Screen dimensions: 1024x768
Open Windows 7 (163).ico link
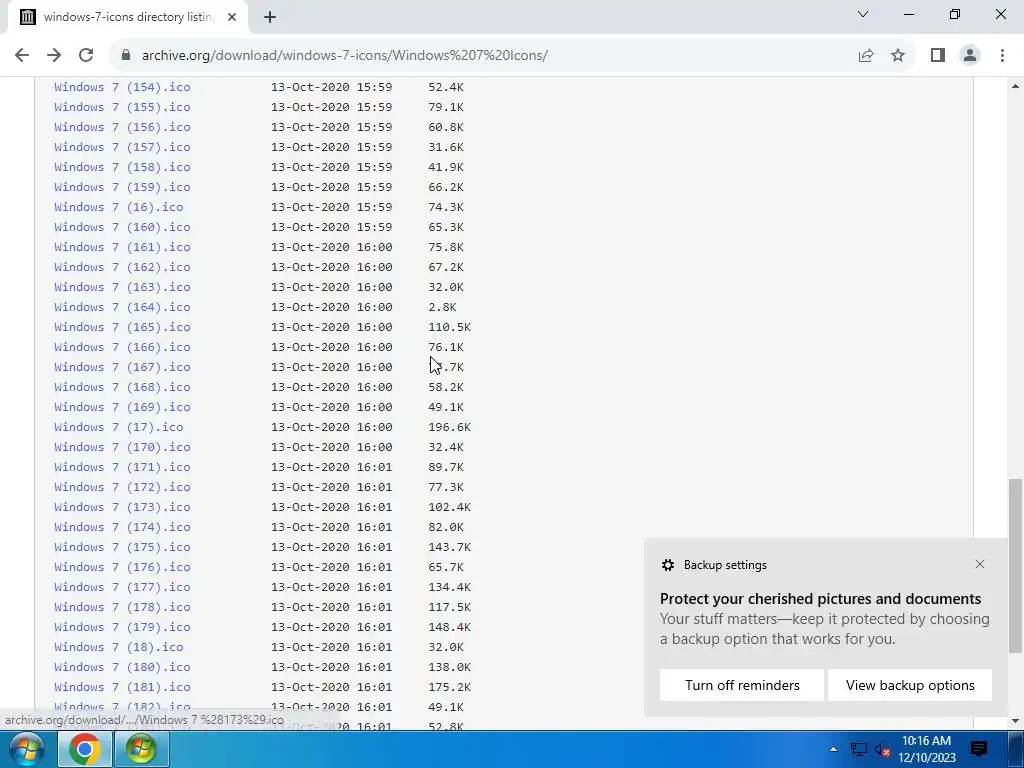pyautogui.click(x=122, y=287)
